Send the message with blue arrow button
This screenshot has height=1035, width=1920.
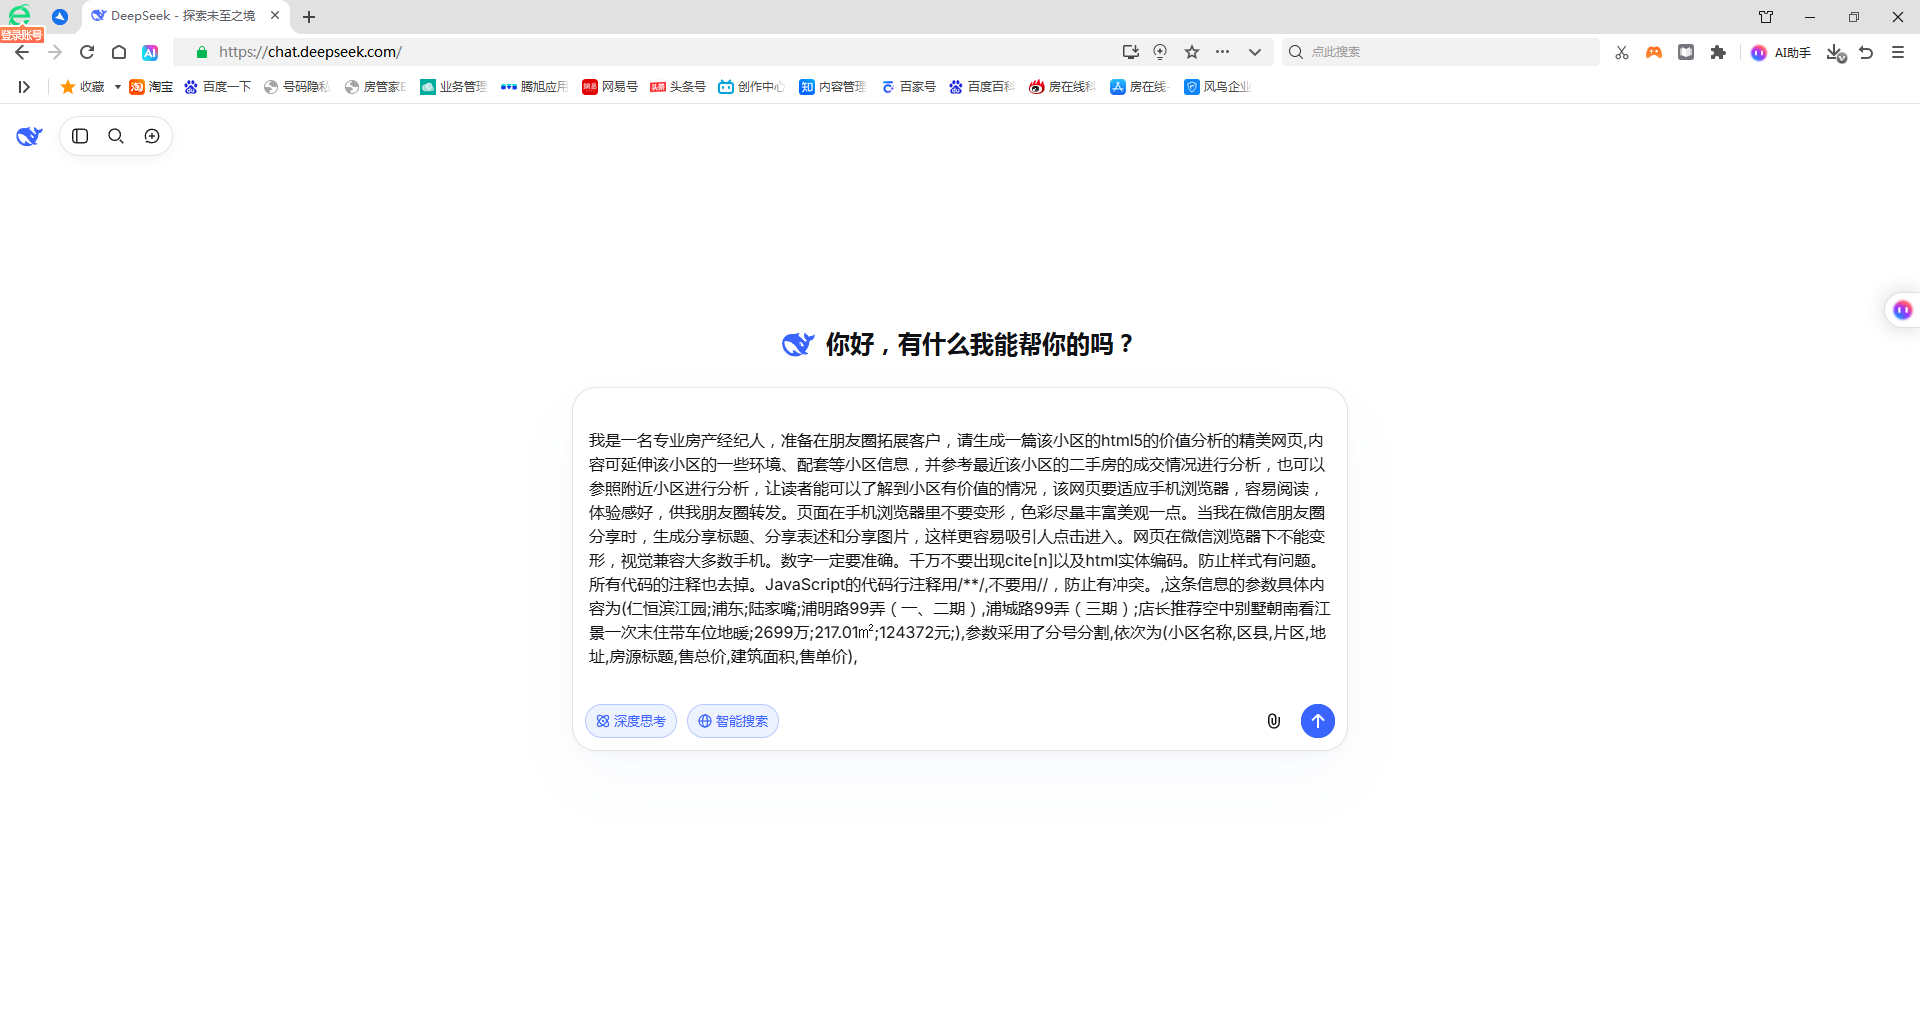coord(1318,721)
